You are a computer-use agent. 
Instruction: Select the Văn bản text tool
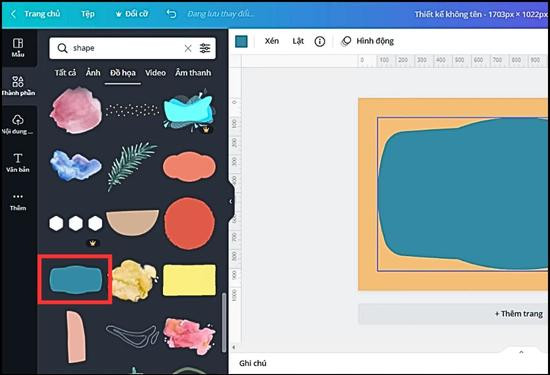click(x=18, y=162)
